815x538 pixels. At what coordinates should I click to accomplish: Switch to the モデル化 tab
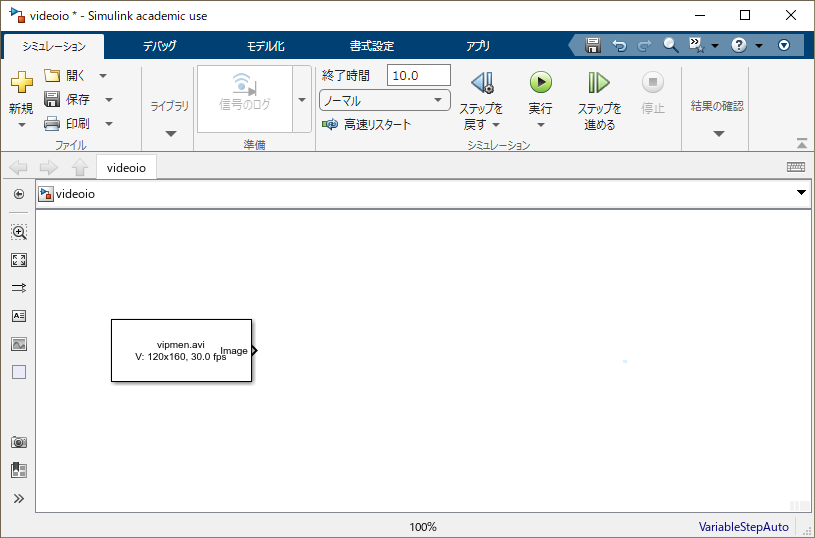coord(266,46)
